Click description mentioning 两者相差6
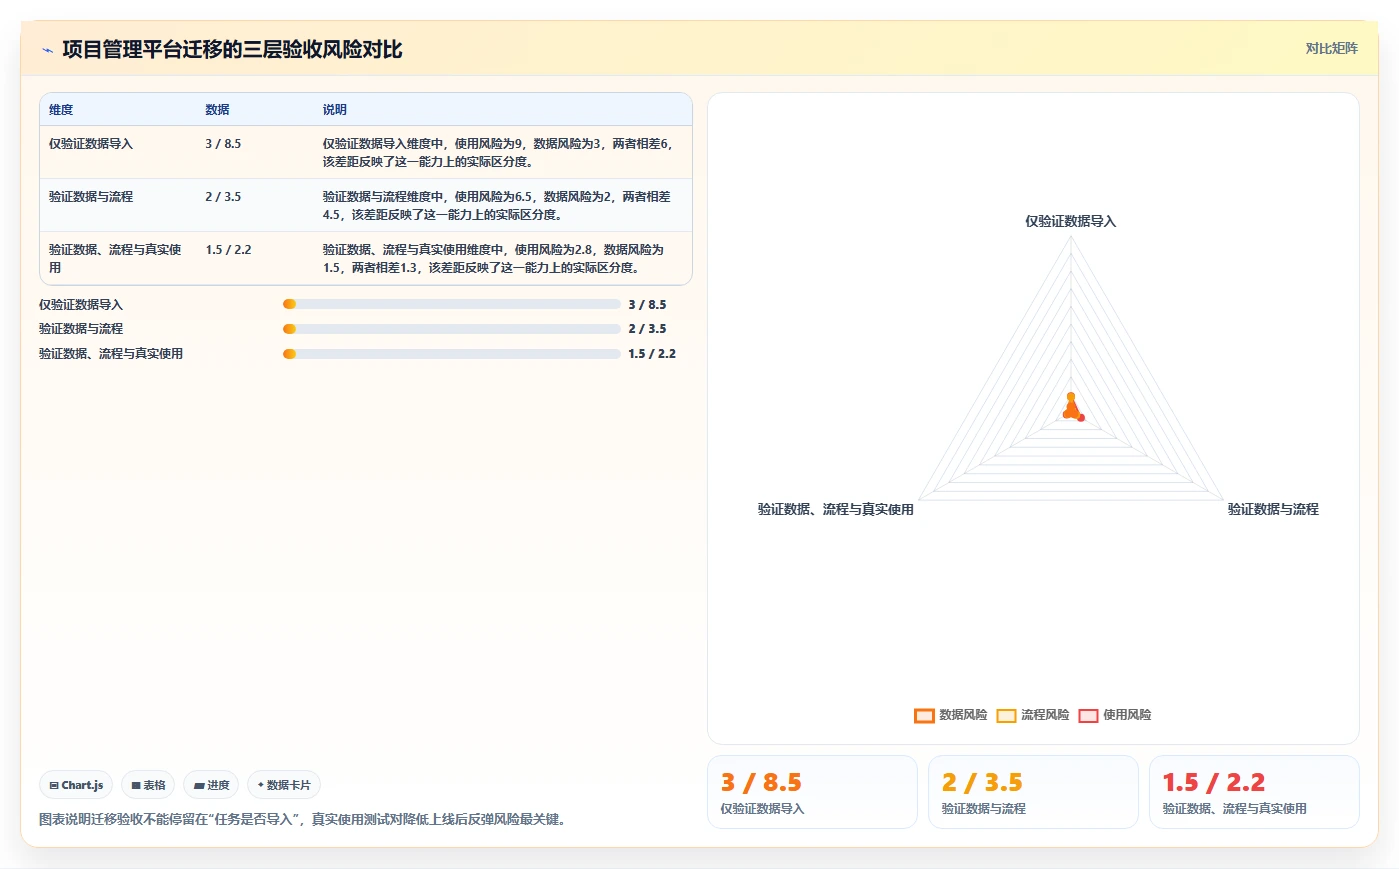 (497, 153)
